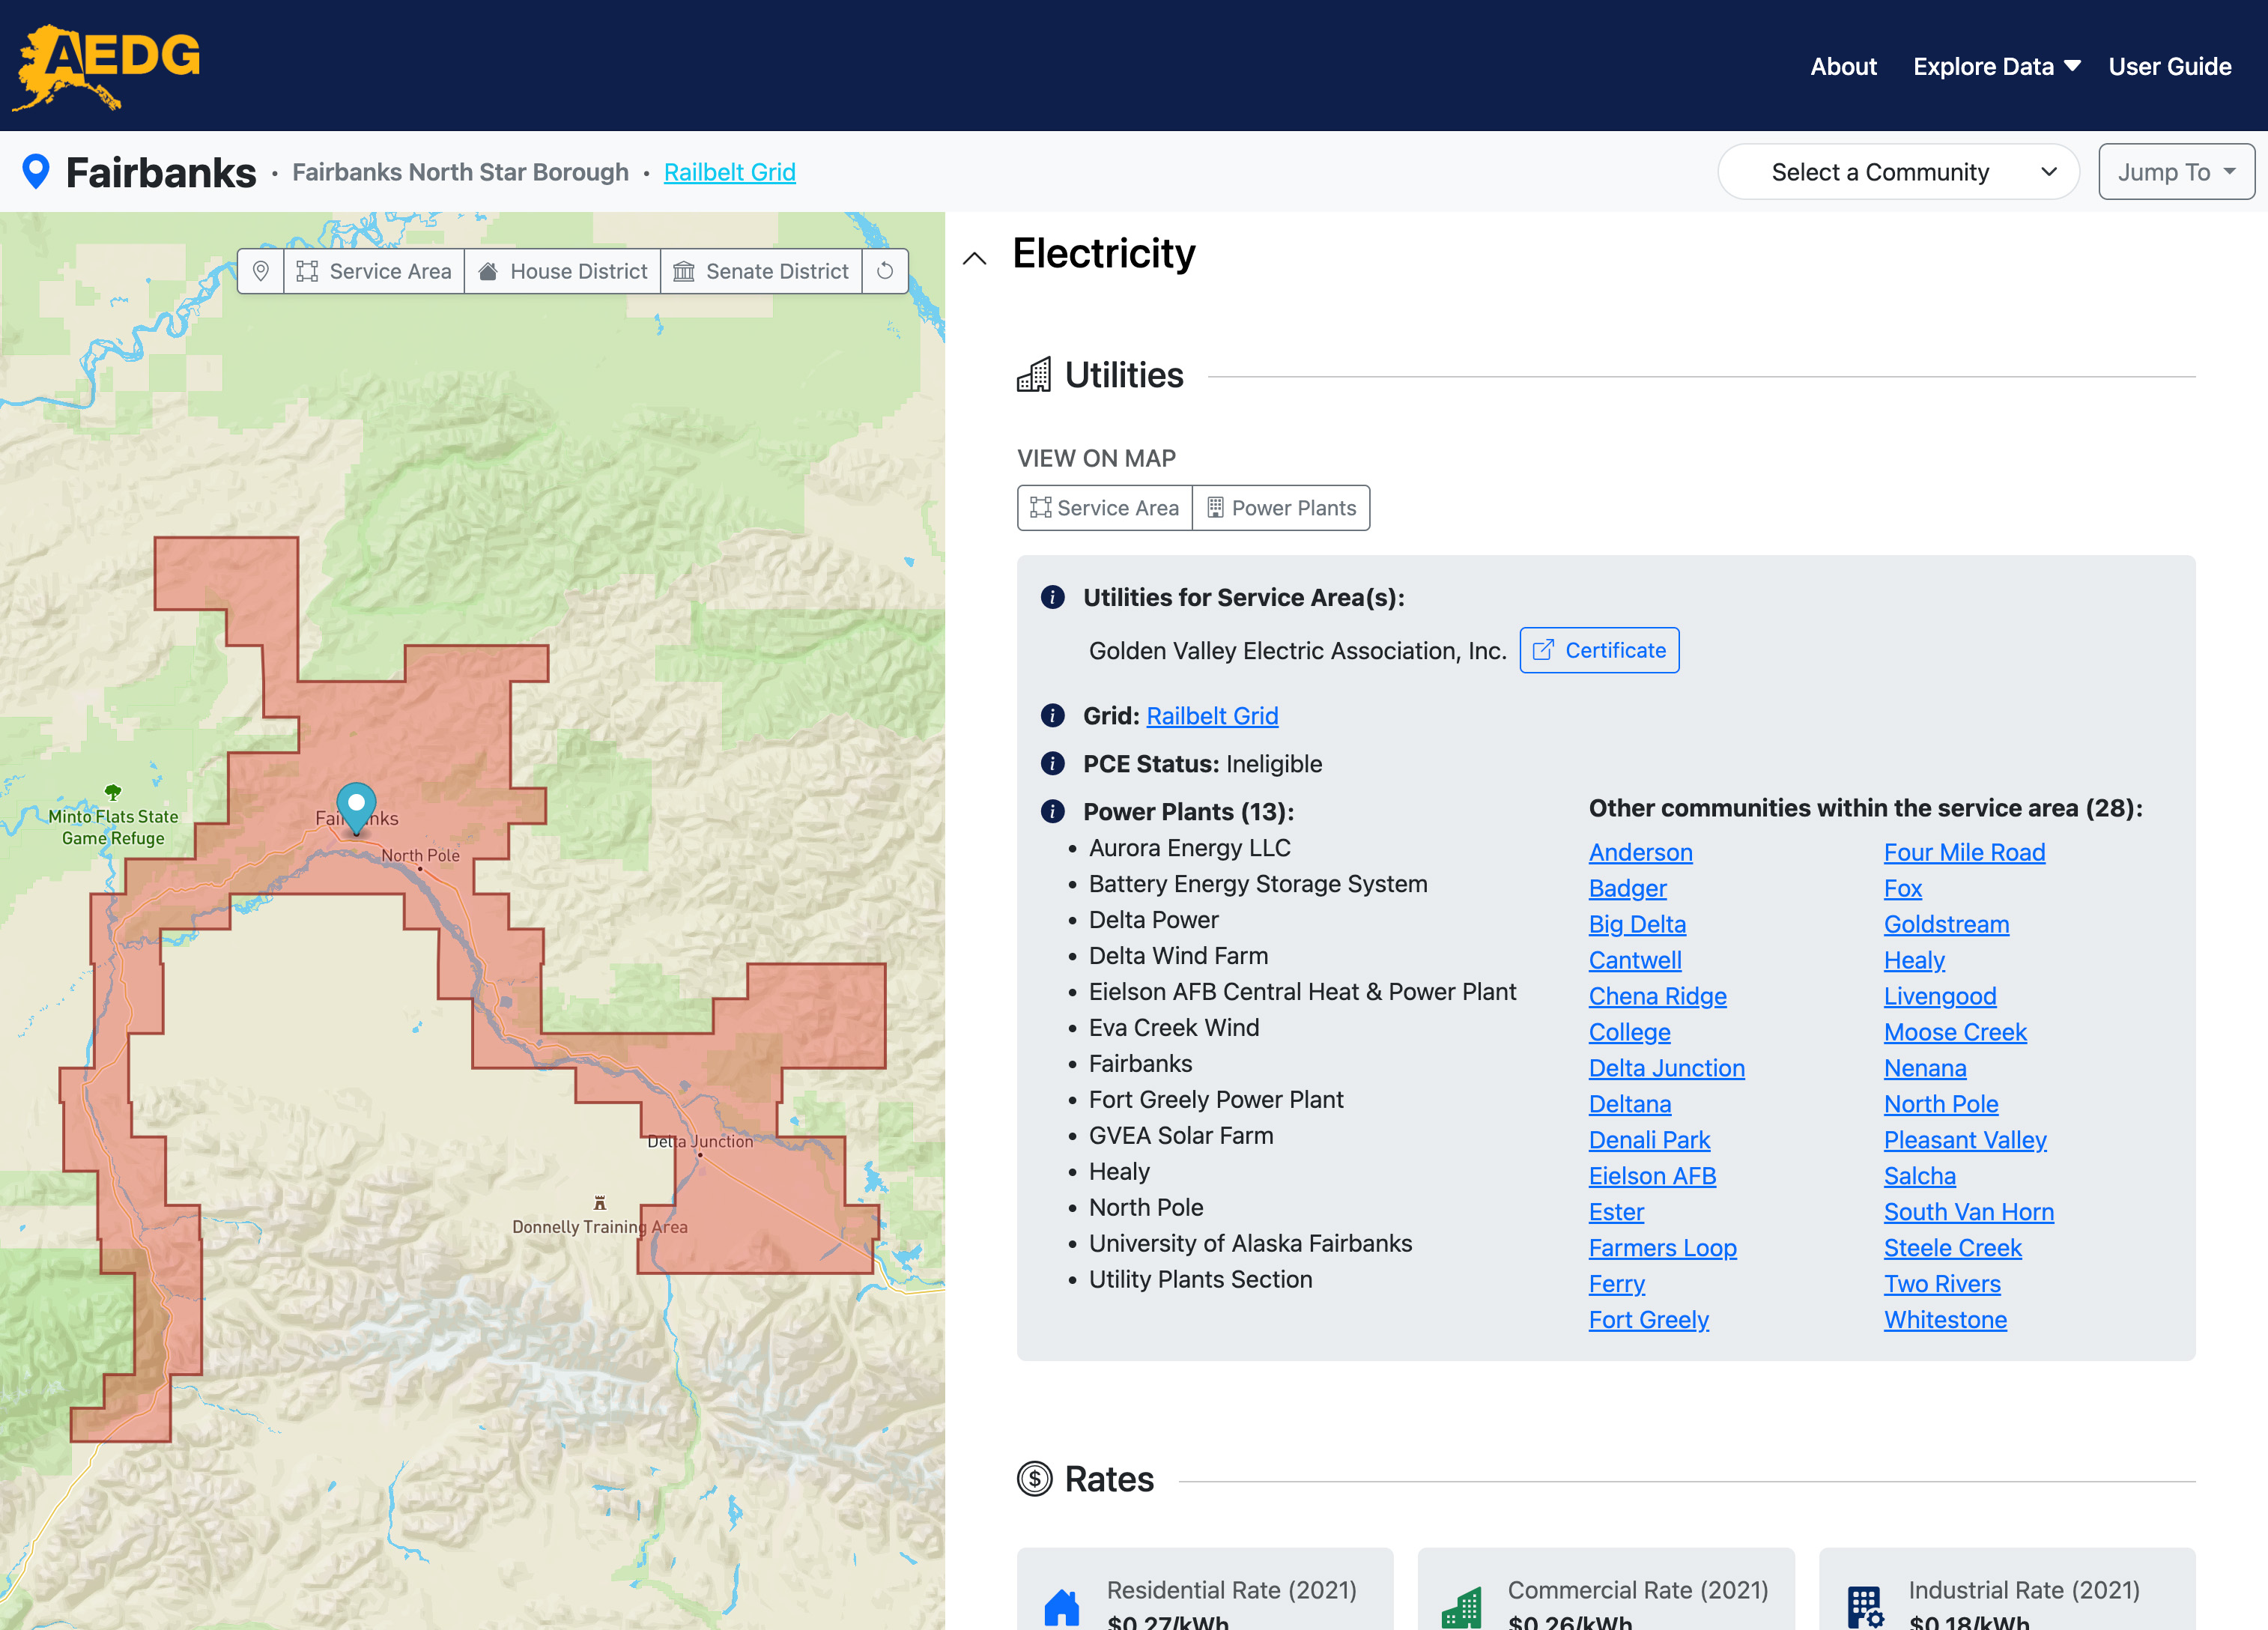
Task: Toggle House District layer on the map
Action: coord(563,271)
